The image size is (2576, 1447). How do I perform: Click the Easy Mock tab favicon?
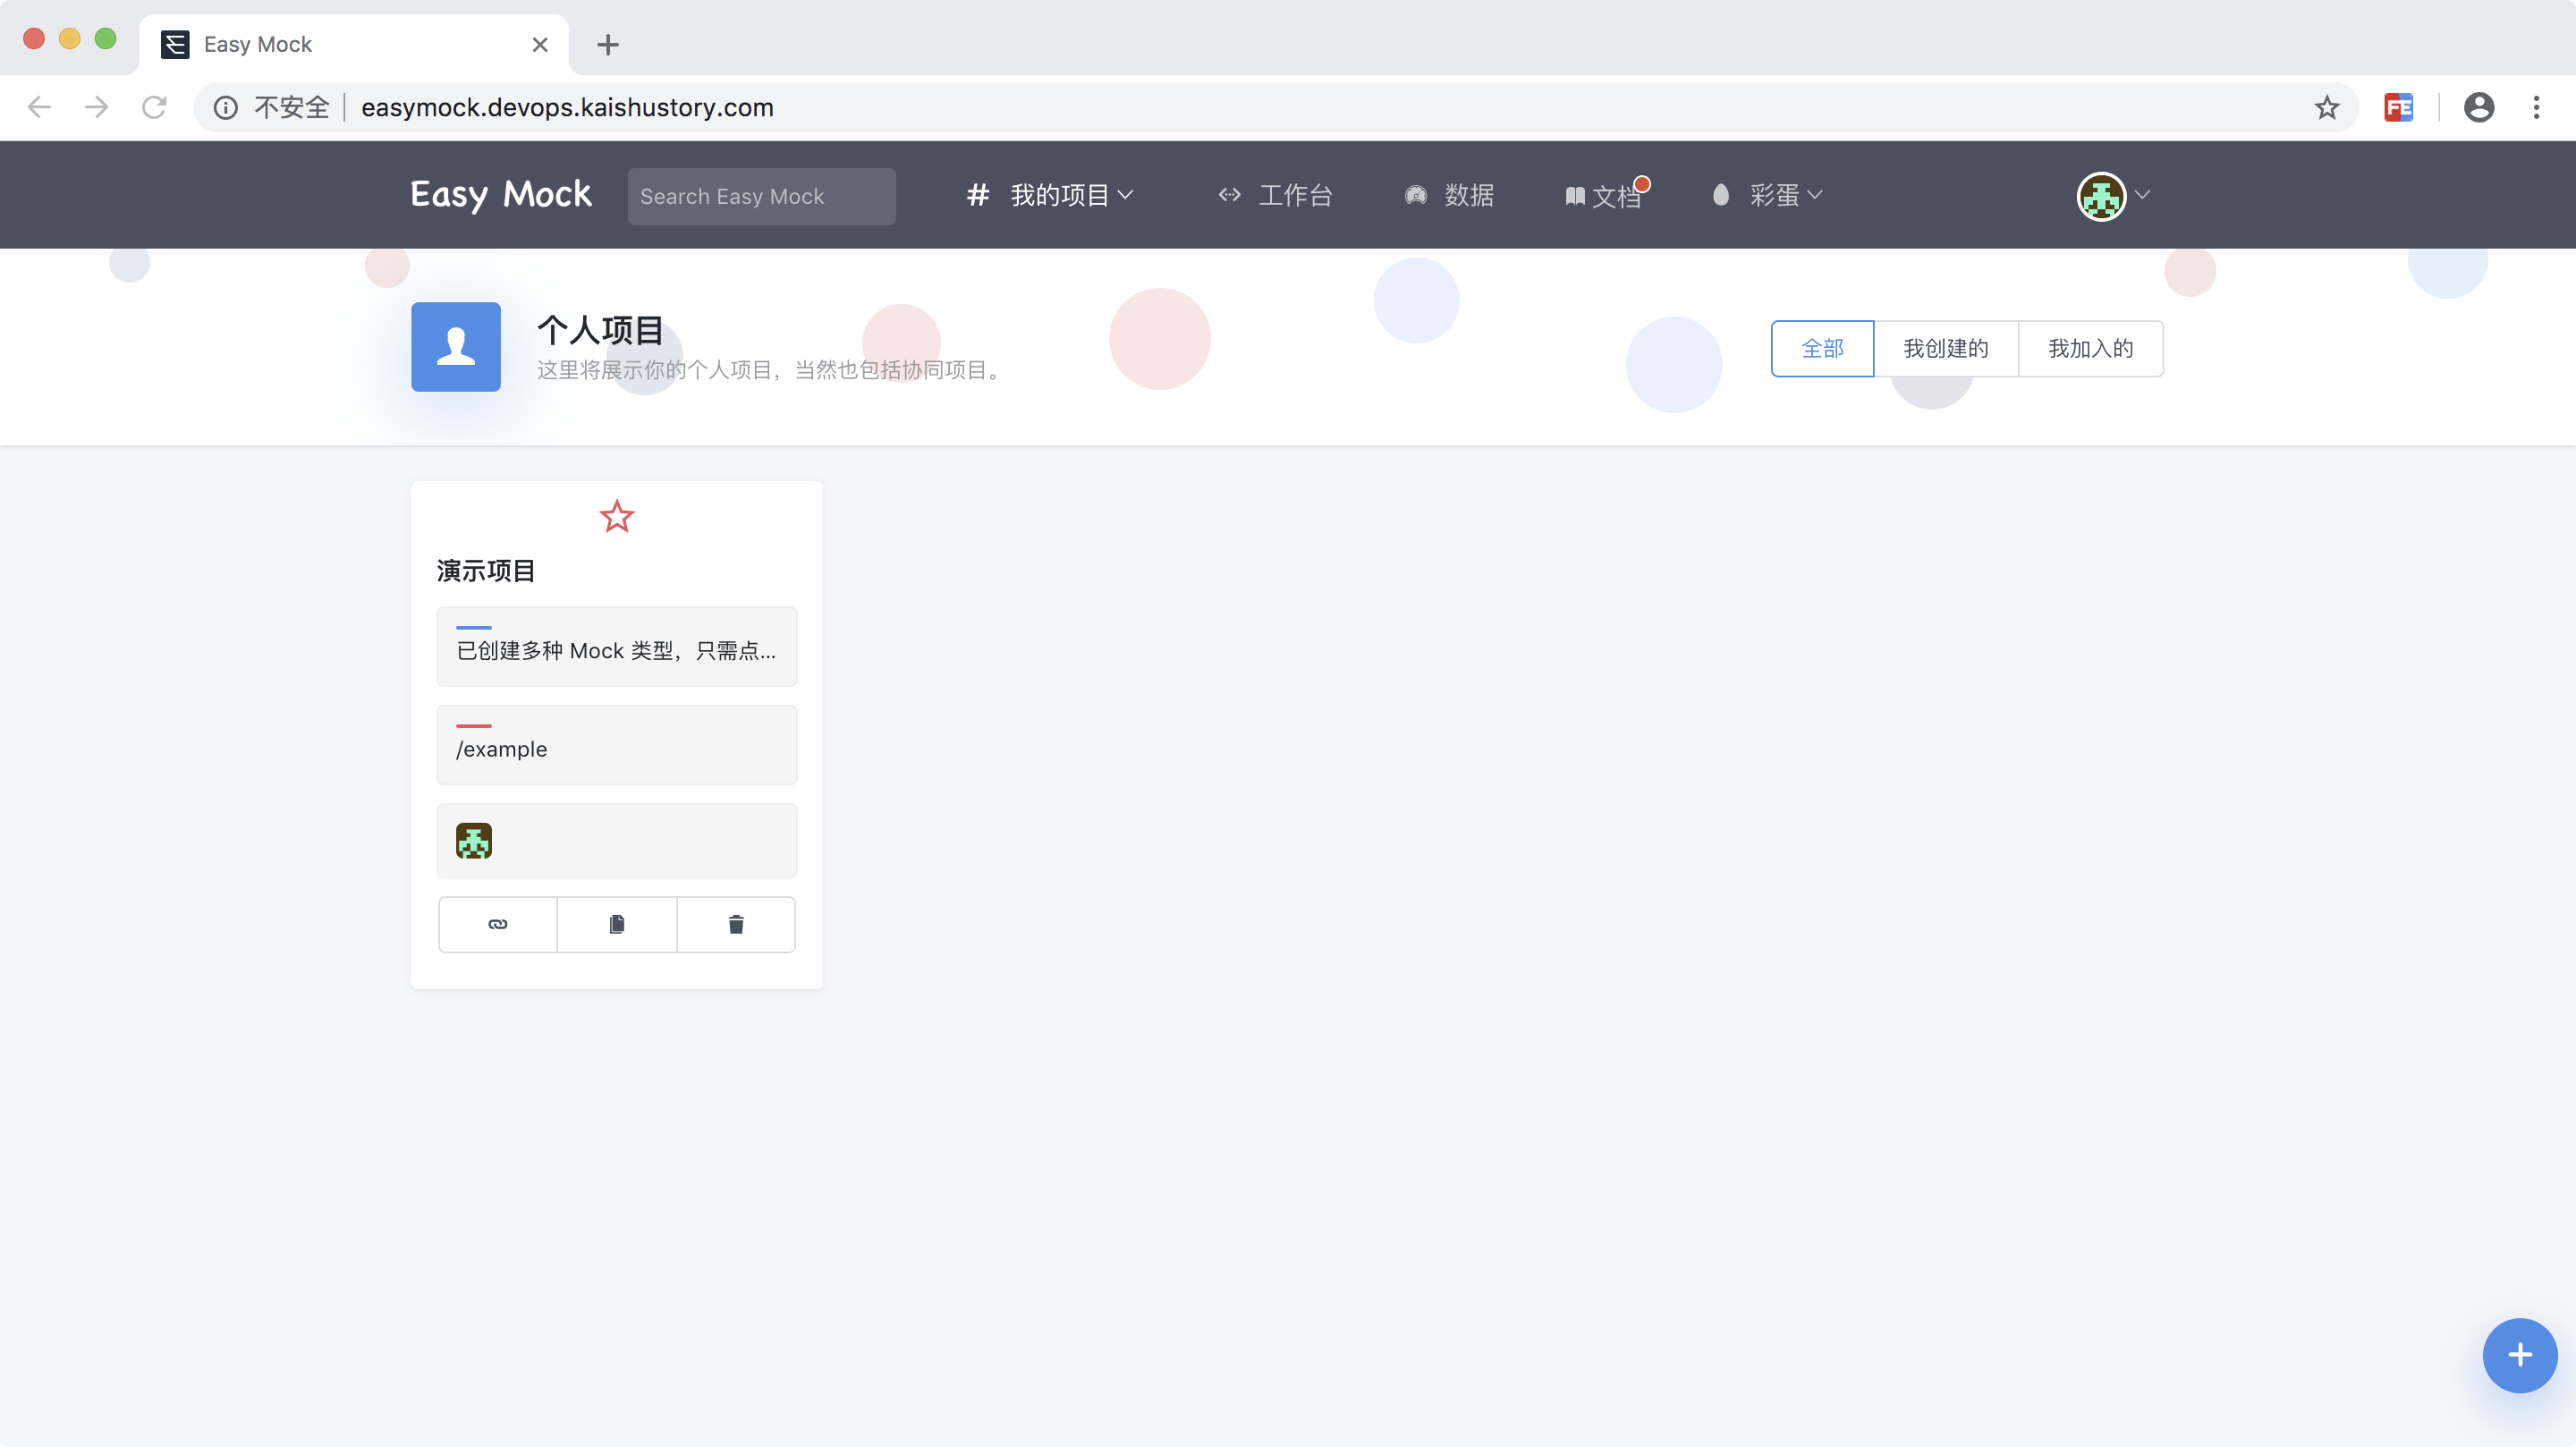point(175,45)
